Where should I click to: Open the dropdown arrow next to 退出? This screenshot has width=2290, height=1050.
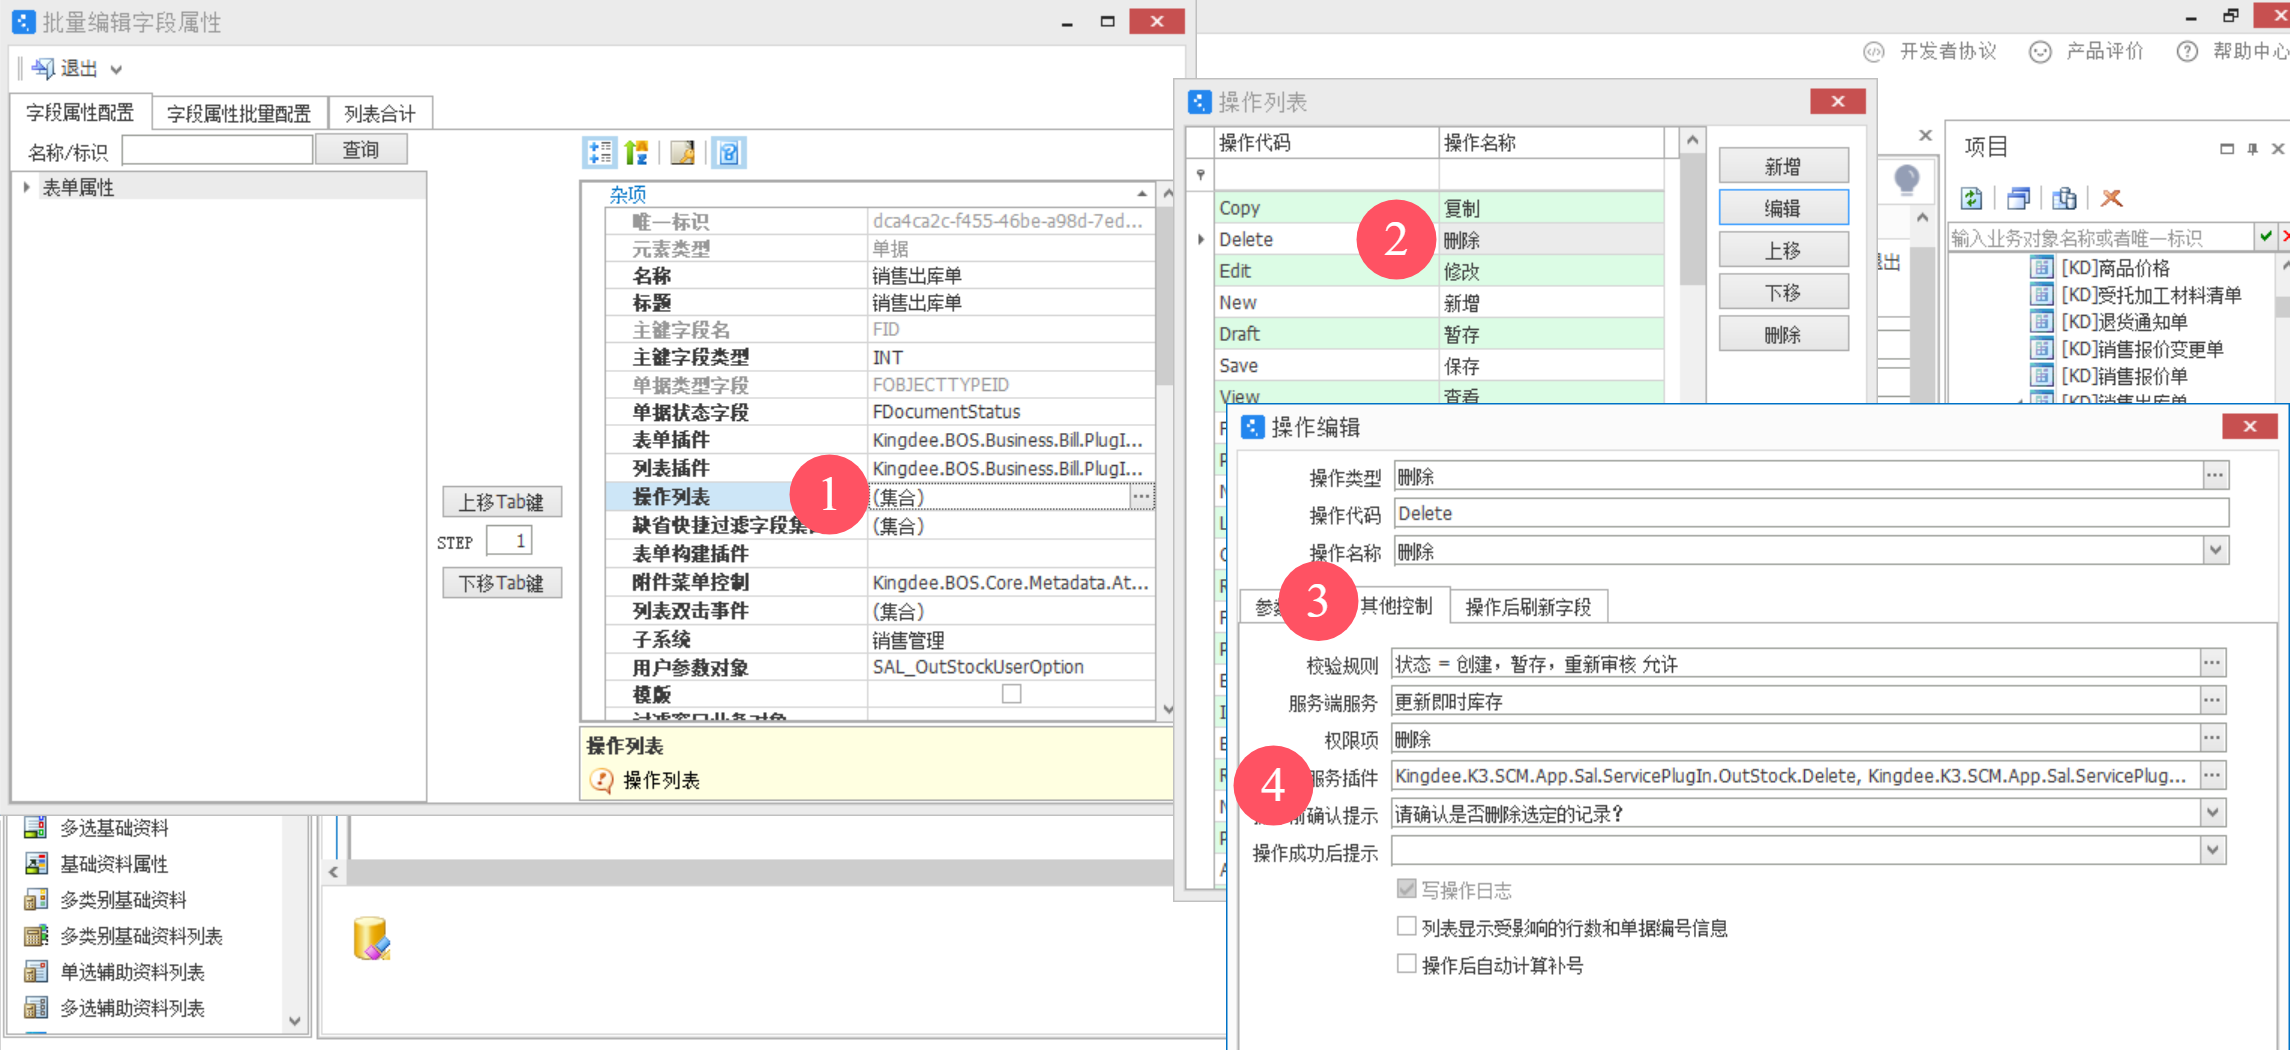(x=116, y=69)
